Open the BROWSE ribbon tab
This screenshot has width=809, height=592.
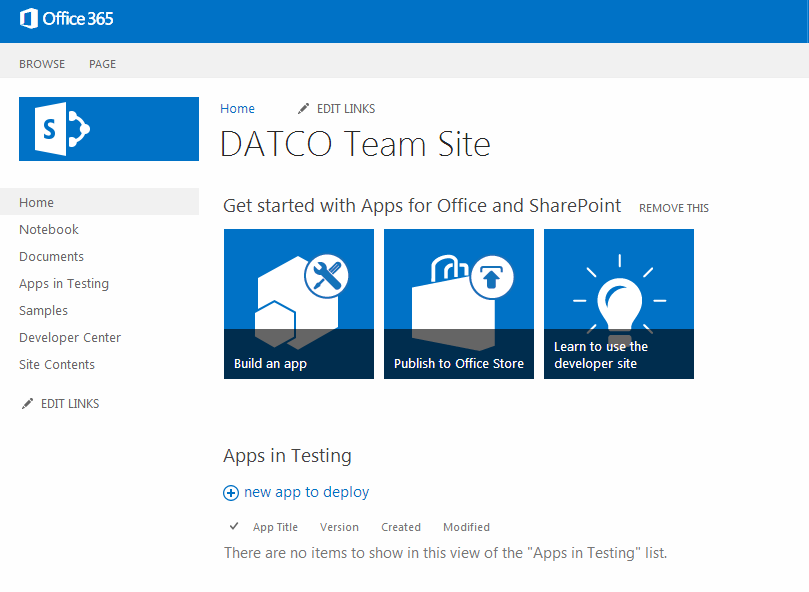[x=42, y=64]
